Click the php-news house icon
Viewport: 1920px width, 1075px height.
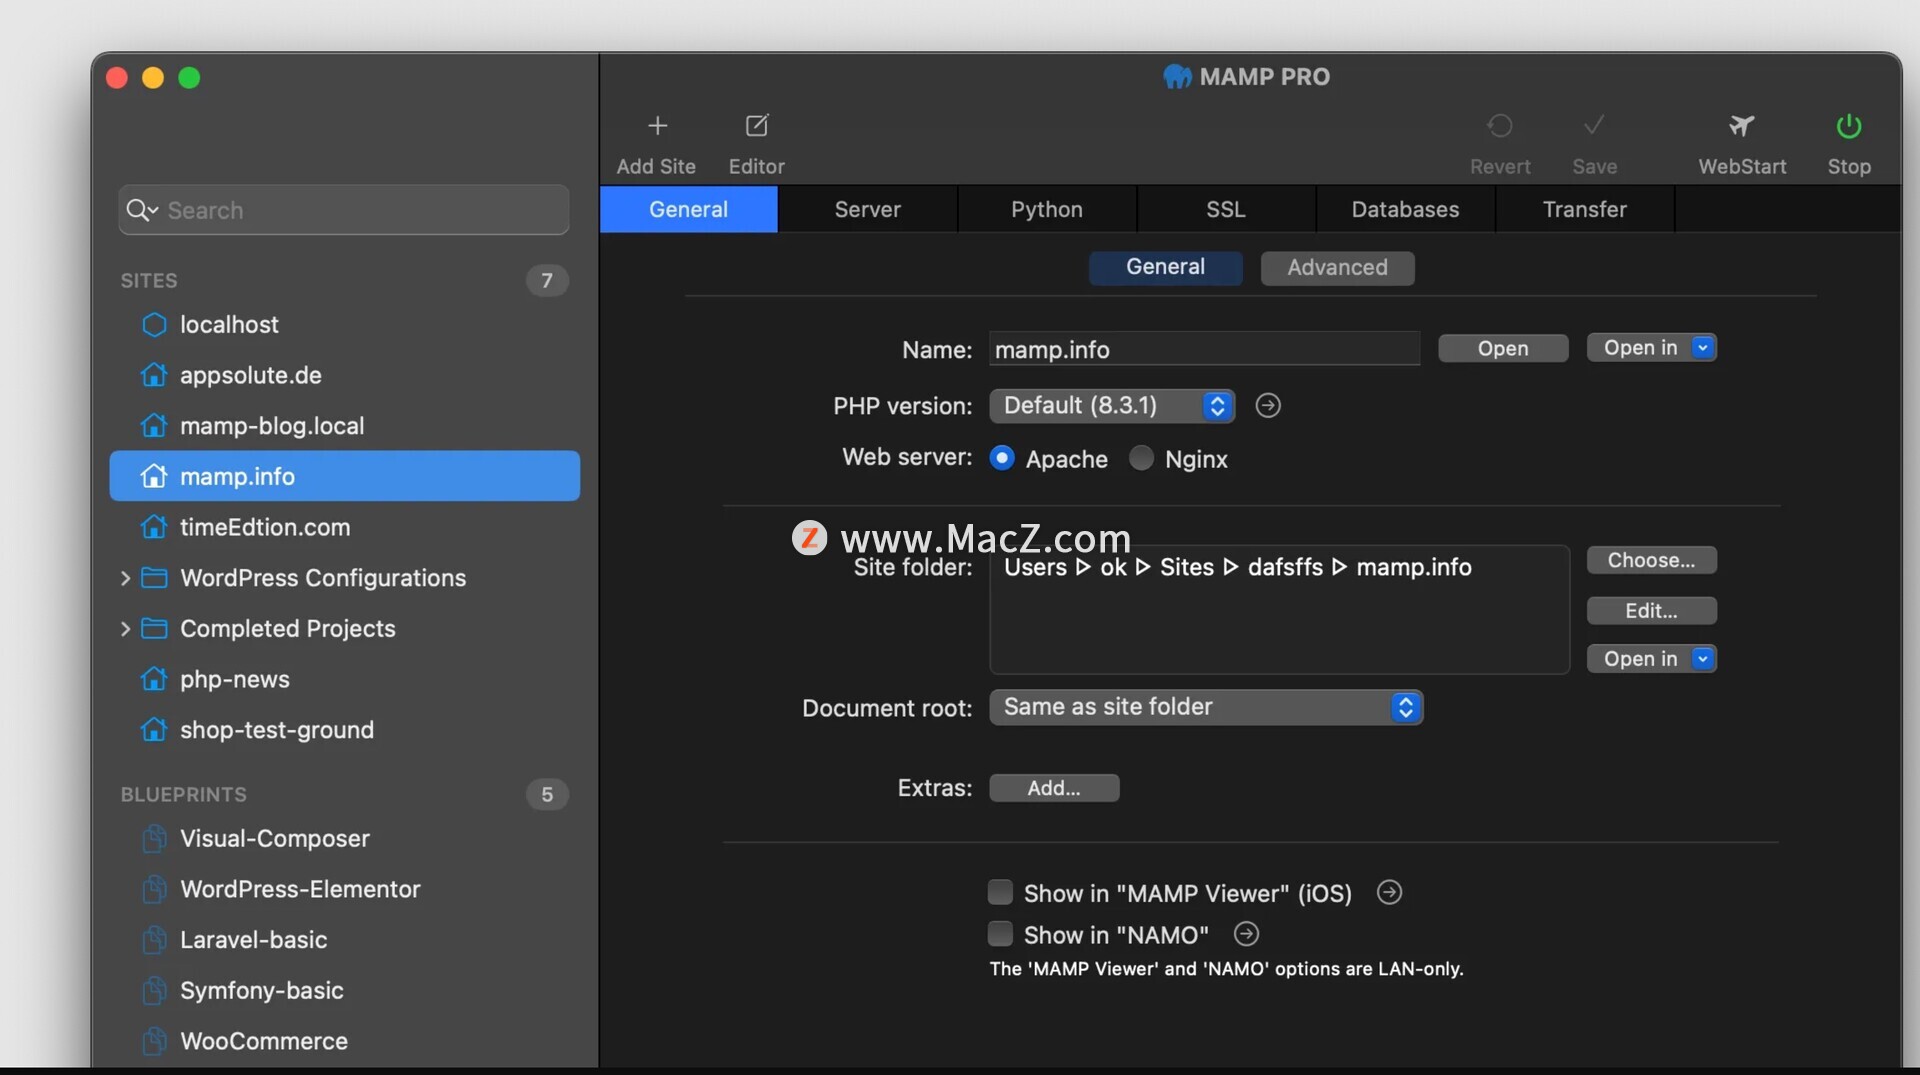pyautogui.click(x=154, y=679)
